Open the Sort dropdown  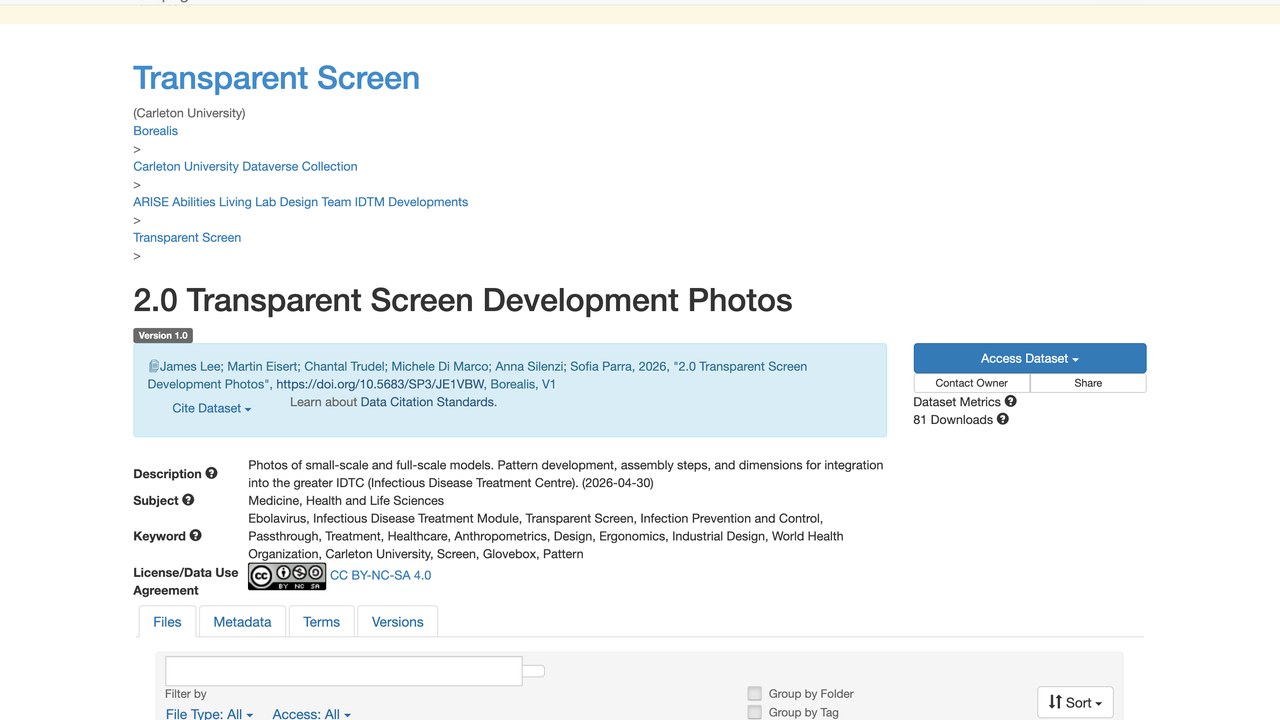coord(1075,702)
